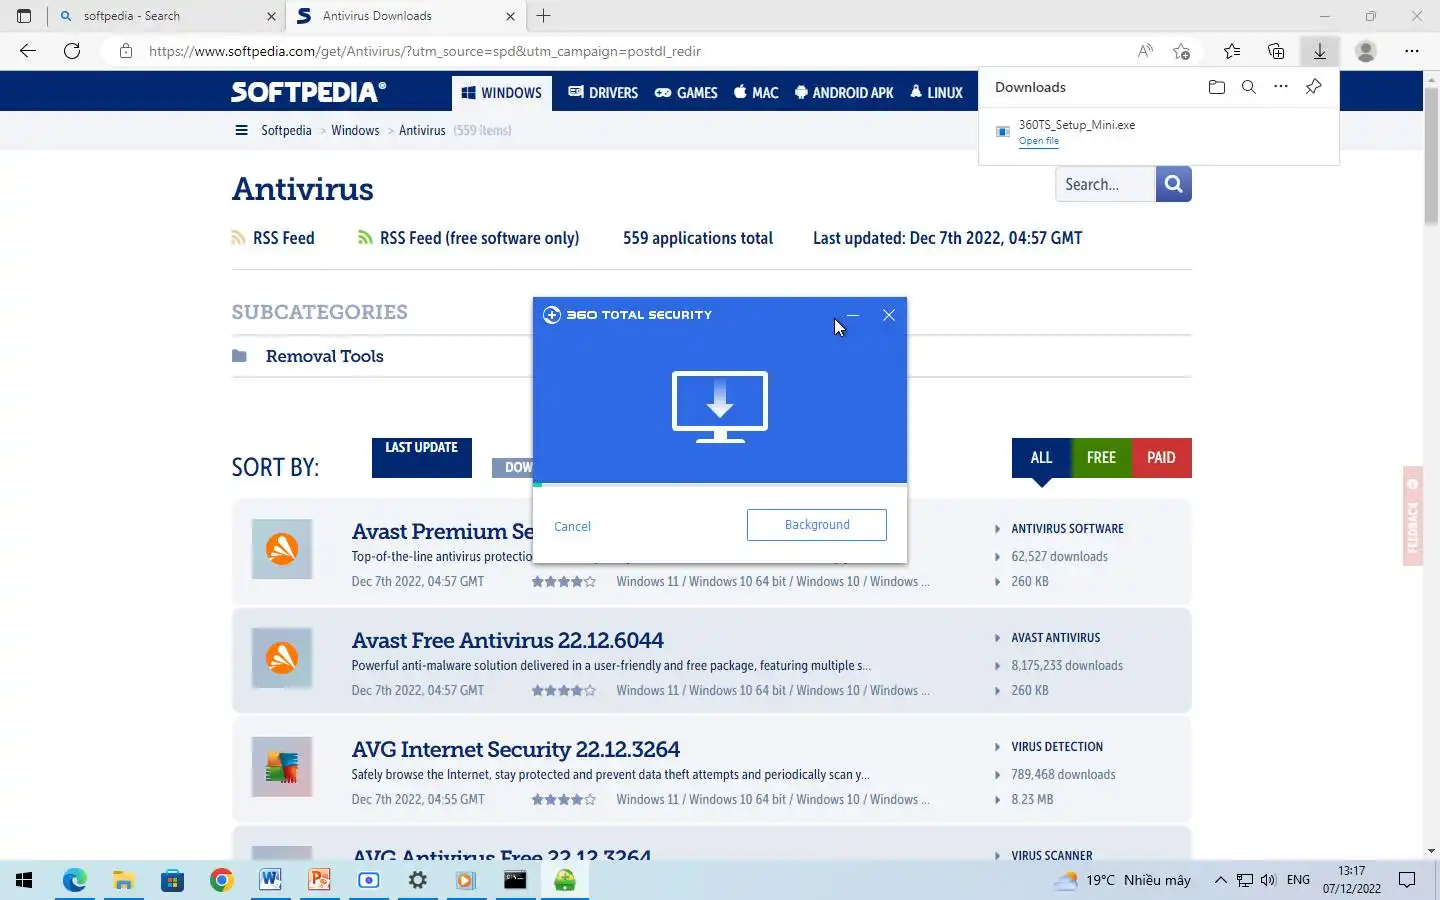Open more options in Downloads panel
1440x900 pixels.
pos(1281,87)
